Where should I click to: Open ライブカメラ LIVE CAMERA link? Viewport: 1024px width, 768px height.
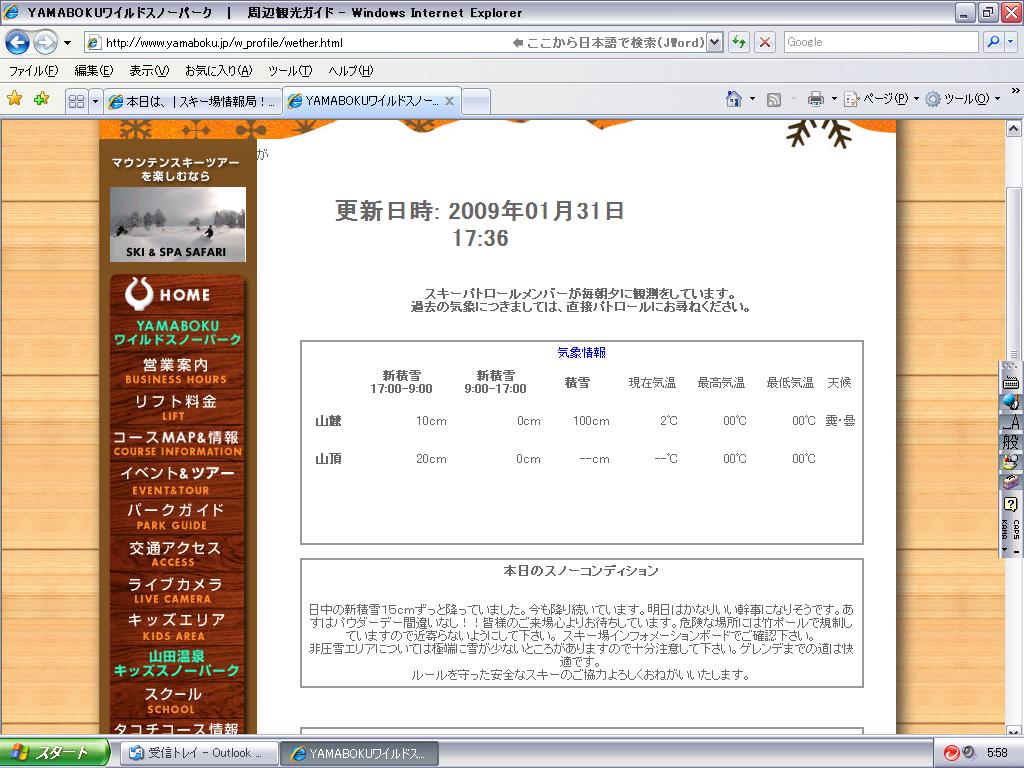click(x=177, y=590)
